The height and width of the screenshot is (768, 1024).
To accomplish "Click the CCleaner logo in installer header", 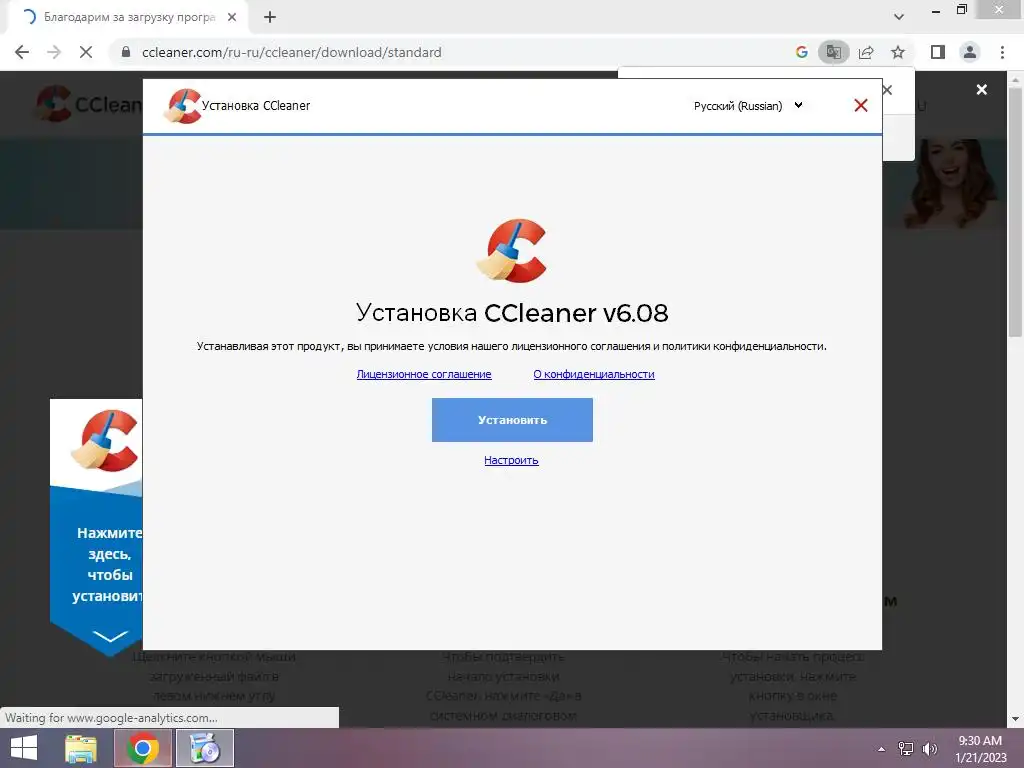I will click(x=182, y=106).
